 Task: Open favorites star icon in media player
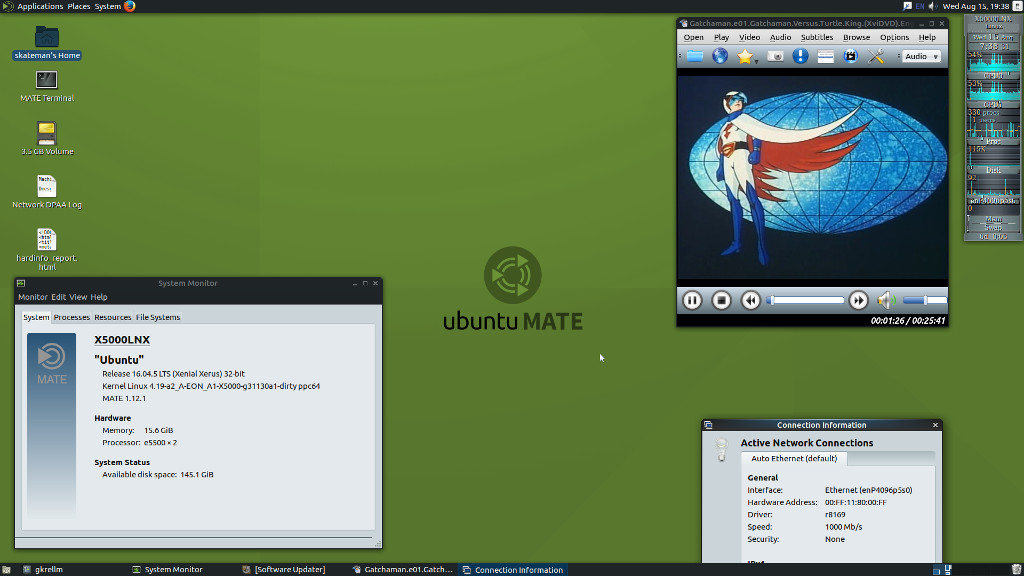point(744,56)
